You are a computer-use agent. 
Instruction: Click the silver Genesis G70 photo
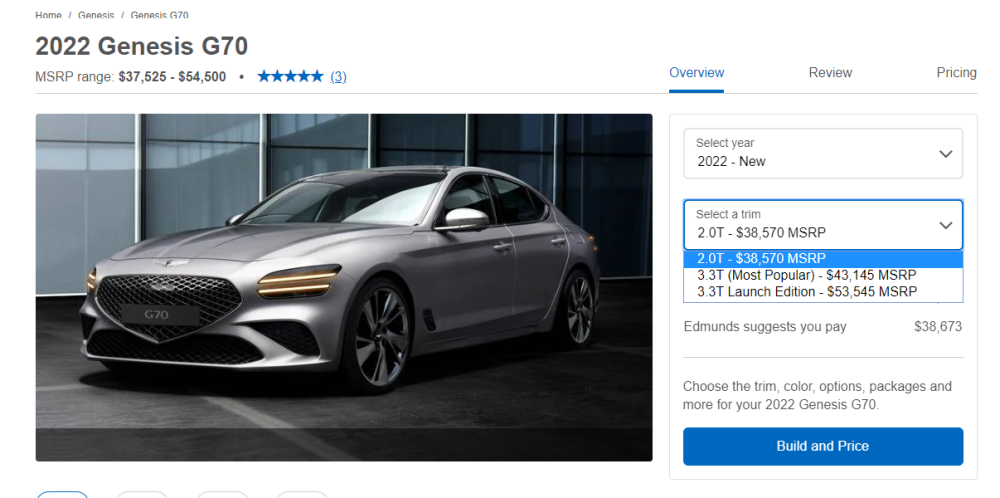[344, 288]
